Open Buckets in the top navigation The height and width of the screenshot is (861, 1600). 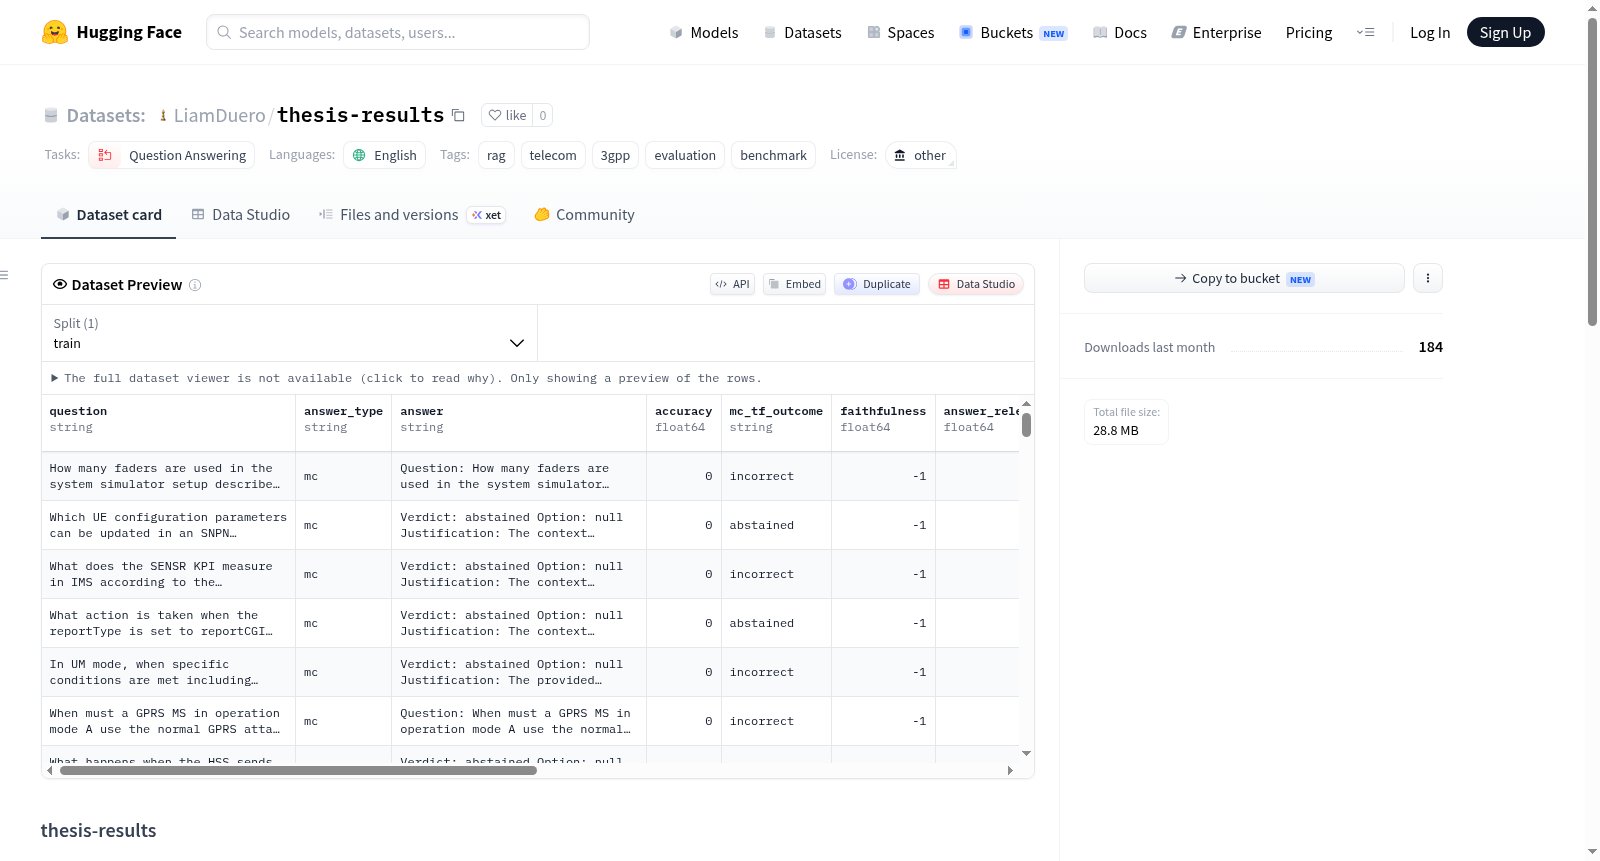(x=1013, y=32)
